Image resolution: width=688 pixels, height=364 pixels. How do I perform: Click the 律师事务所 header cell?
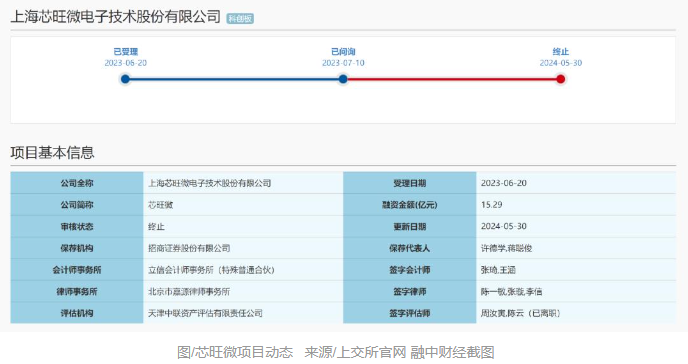(x=77, y=292)
